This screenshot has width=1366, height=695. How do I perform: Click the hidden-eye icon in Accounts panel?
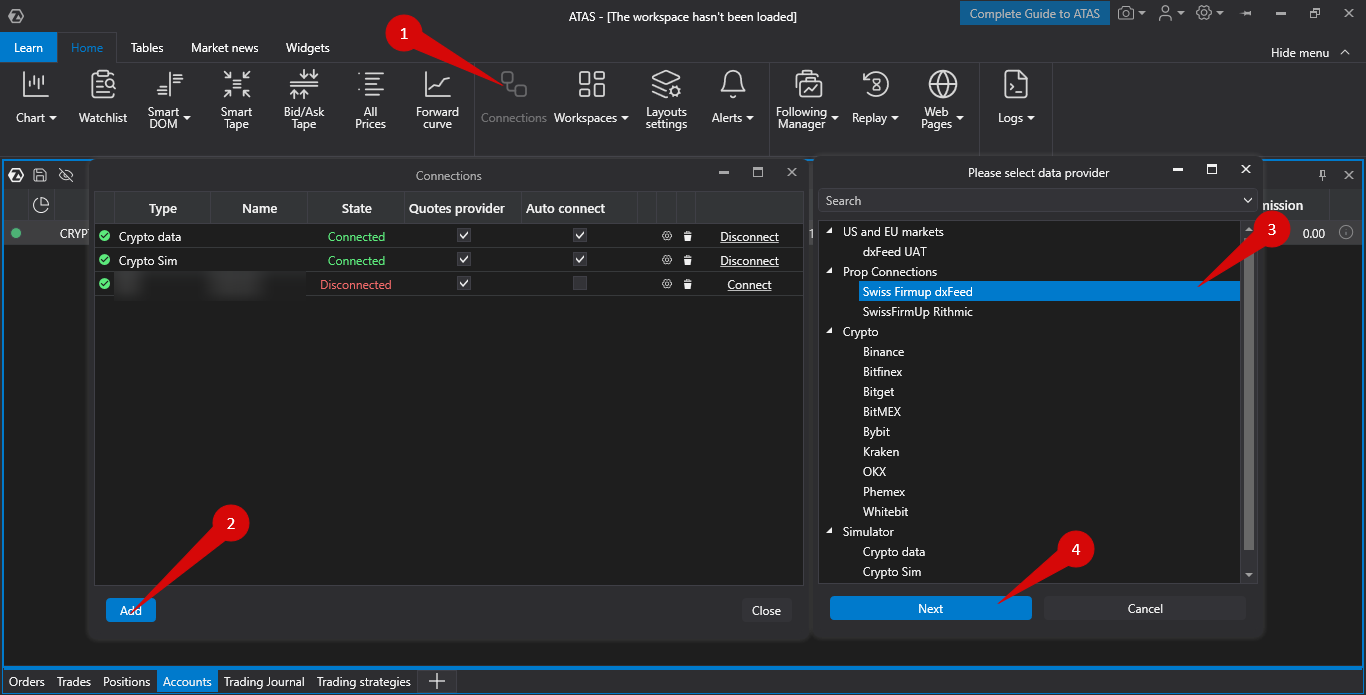(x=66, y=175)
